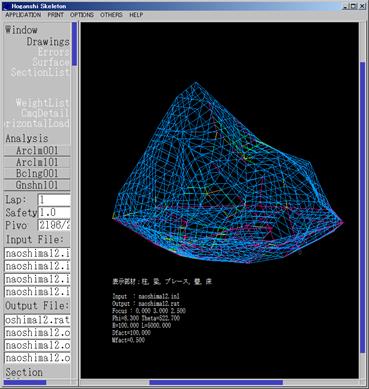
Task: Click the Lap input field
Action: coord(54,200)
